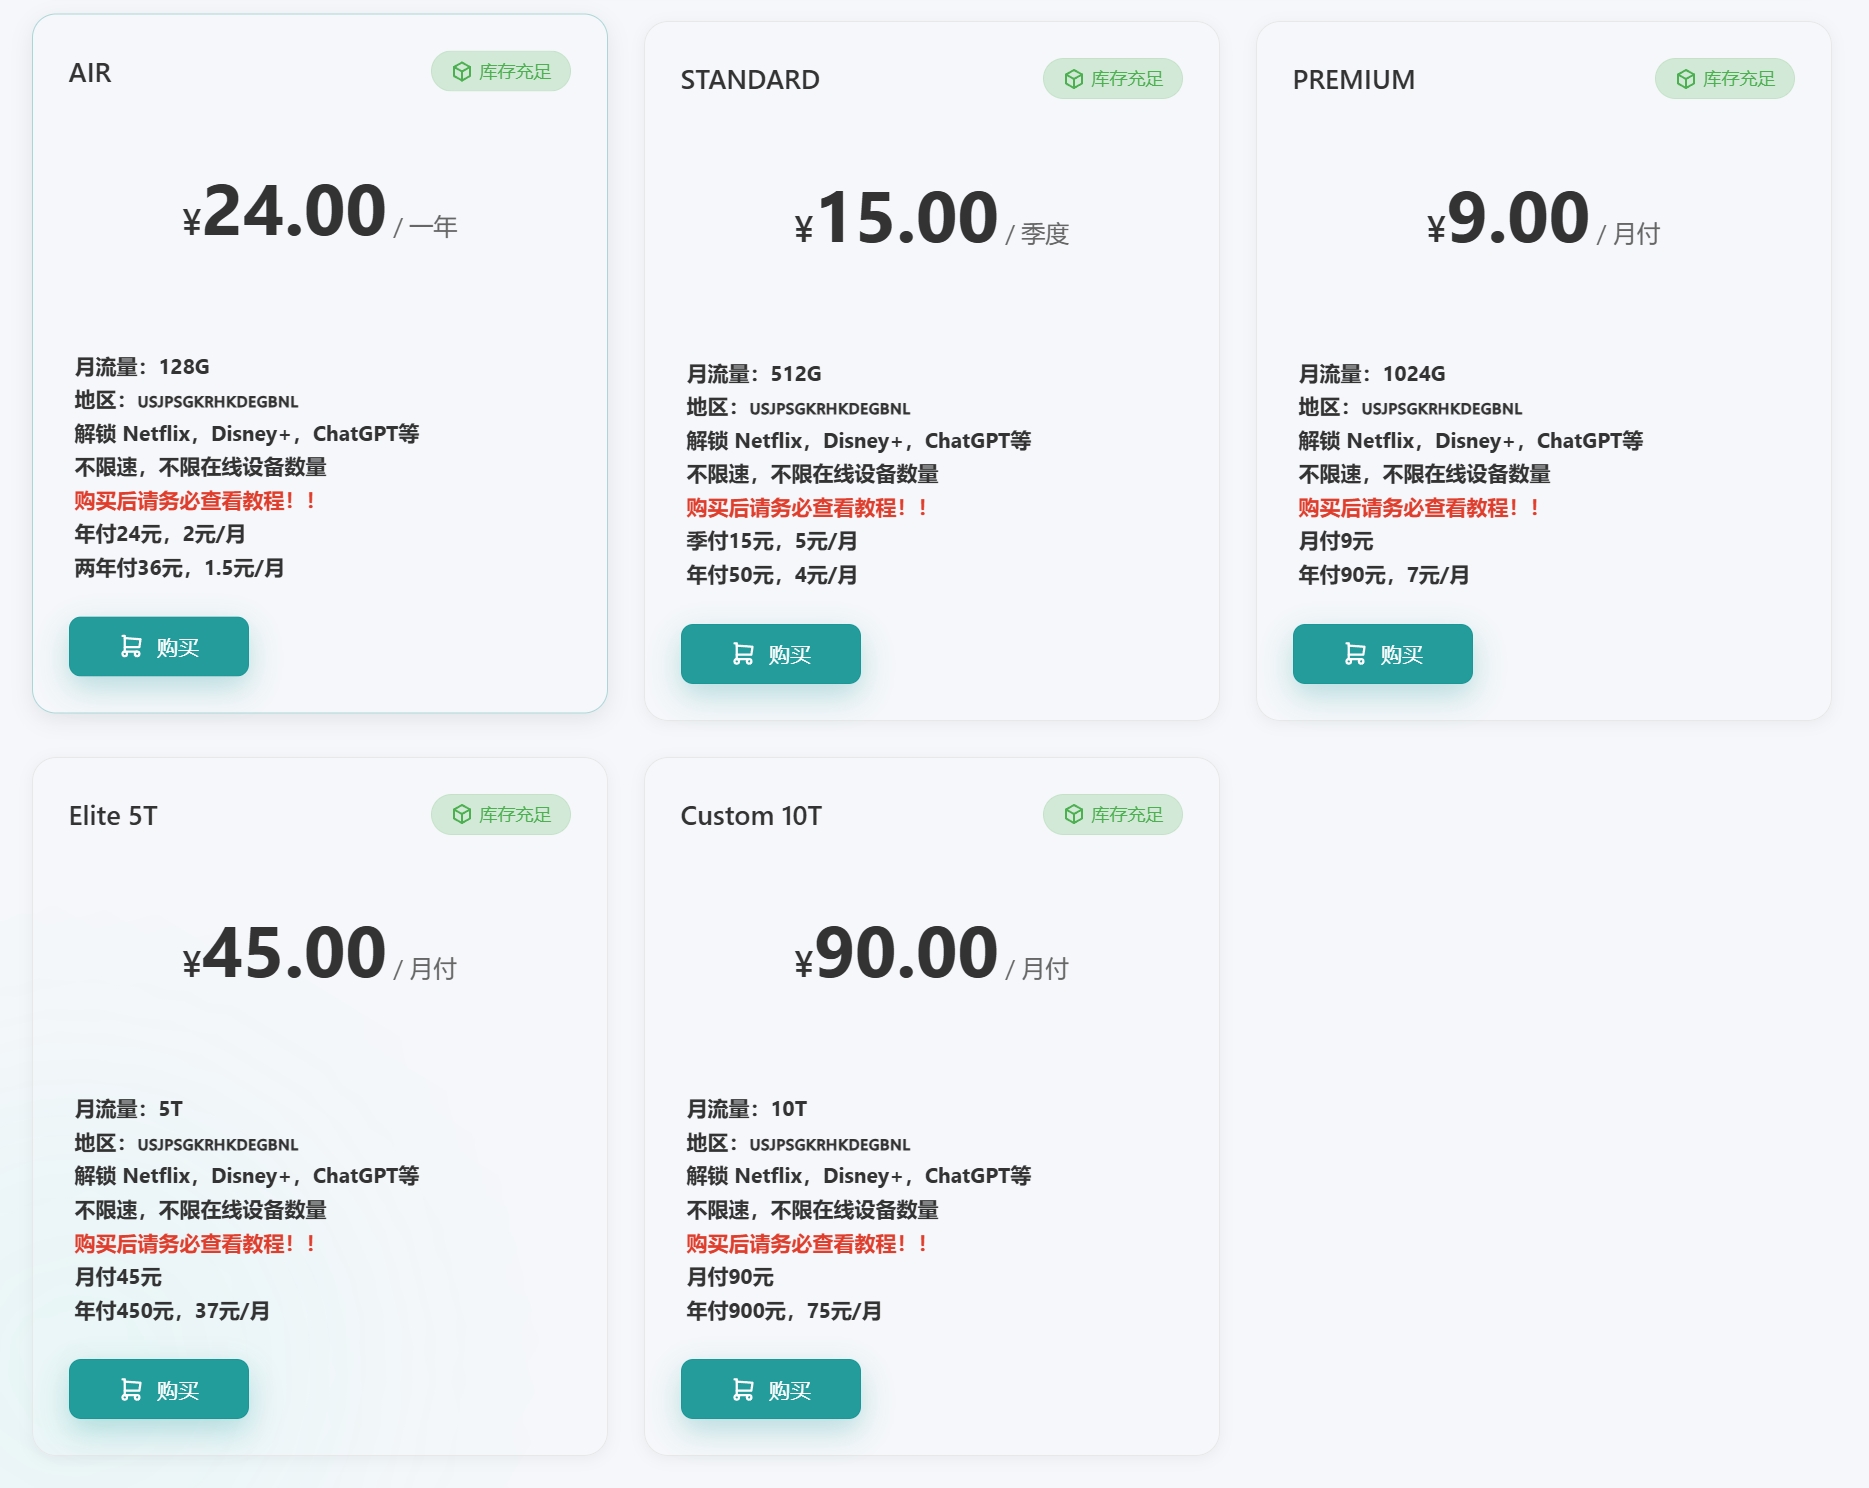Click the stock box icon on the PREMIUM card
The height and width of the screenshot is (1488, 1869).
pos(1686,79)
